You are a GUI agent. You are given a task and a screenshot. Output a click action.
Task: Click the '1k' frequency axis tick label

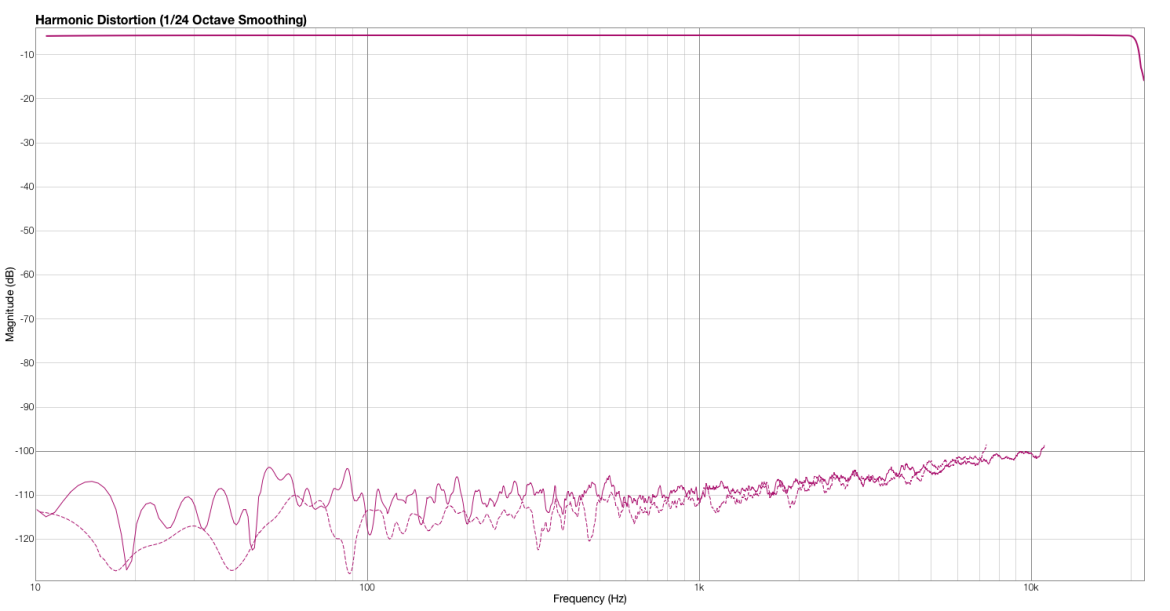(x=699, y=588)
